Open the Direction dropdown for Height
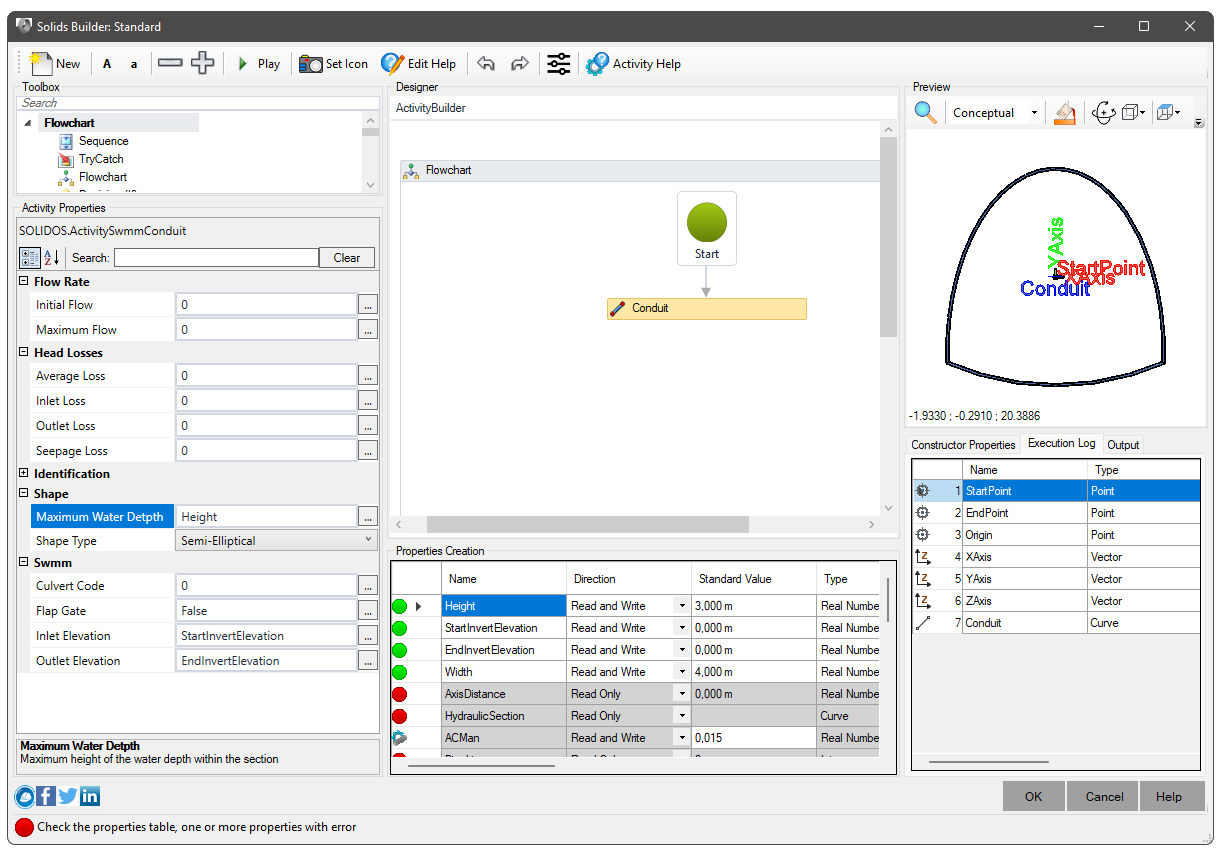 tap(682, 606)
